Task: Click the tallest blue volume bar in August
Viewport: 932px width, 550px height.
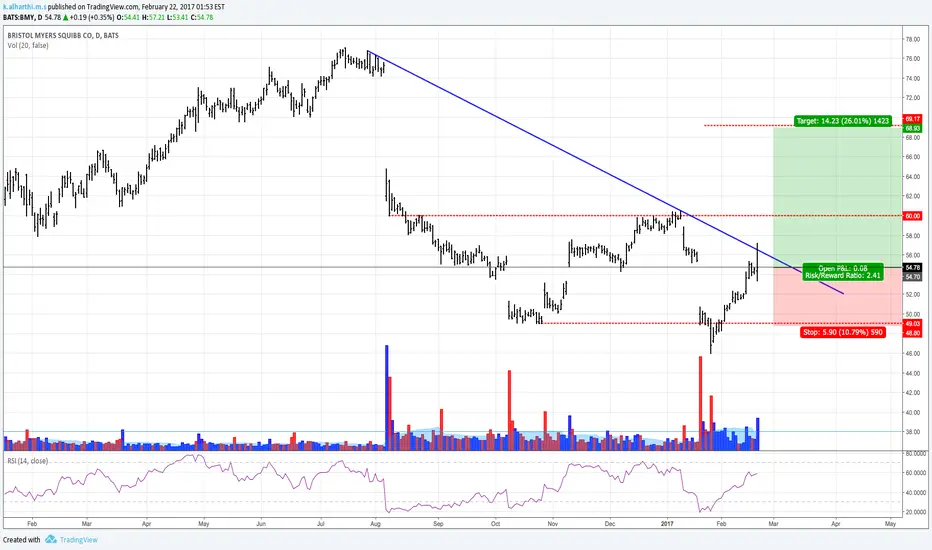Action: [x=386, y=397]
